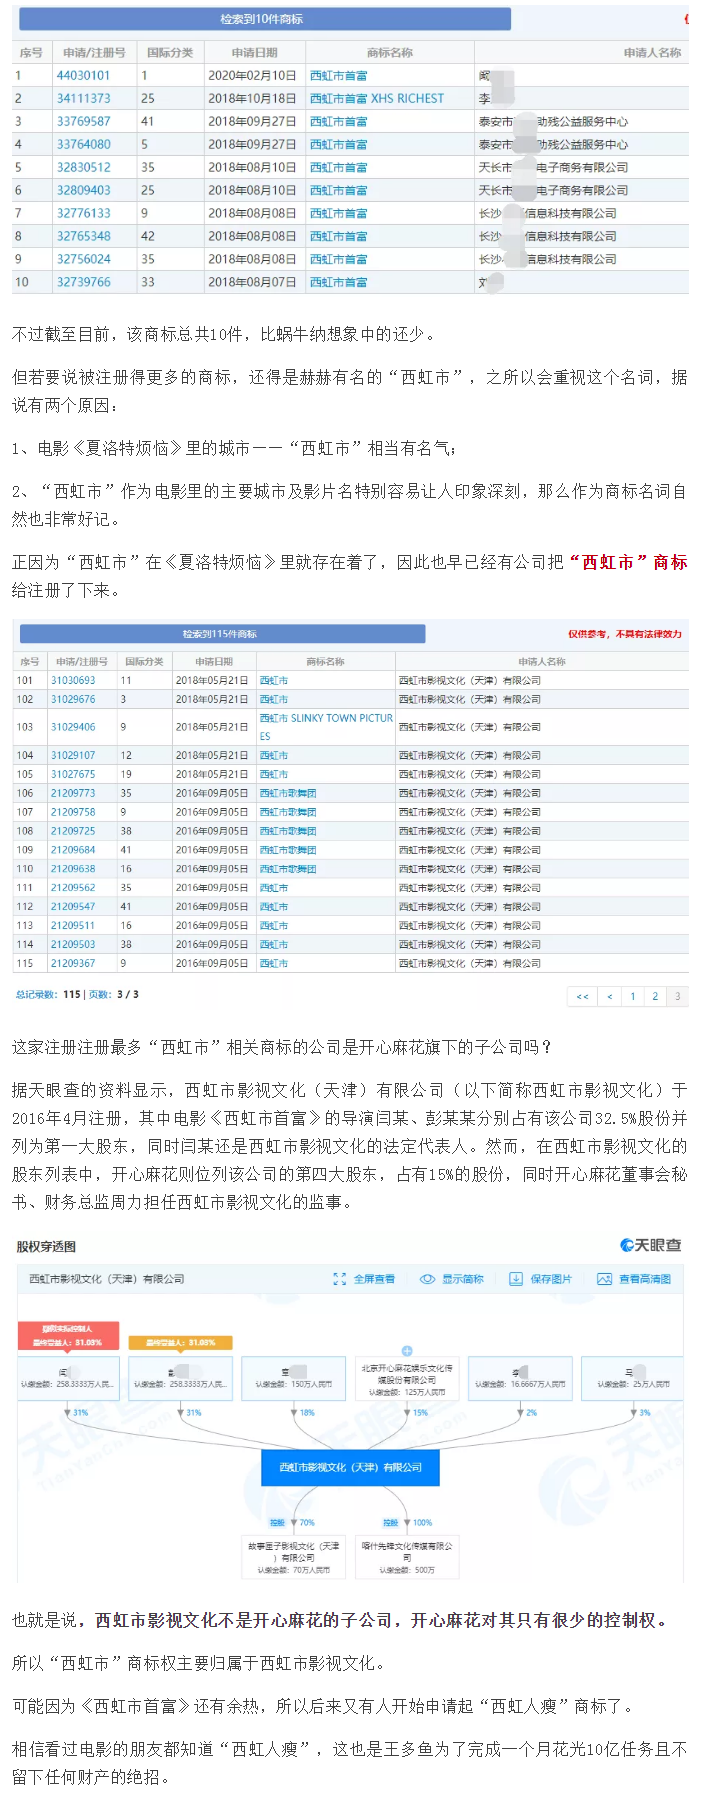
Task: Click the plus expand icon above 北京开心麻花
Action: tap(407, 1351)
